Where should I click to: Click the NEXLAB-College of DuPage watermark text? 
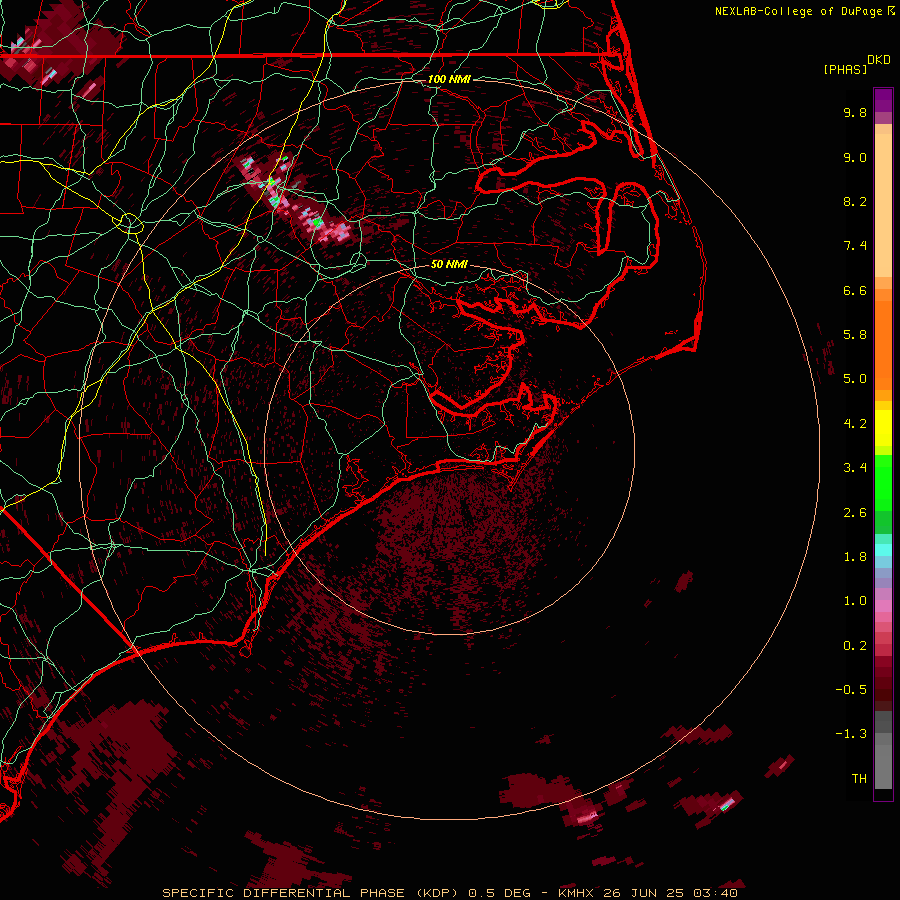point(800,11)
